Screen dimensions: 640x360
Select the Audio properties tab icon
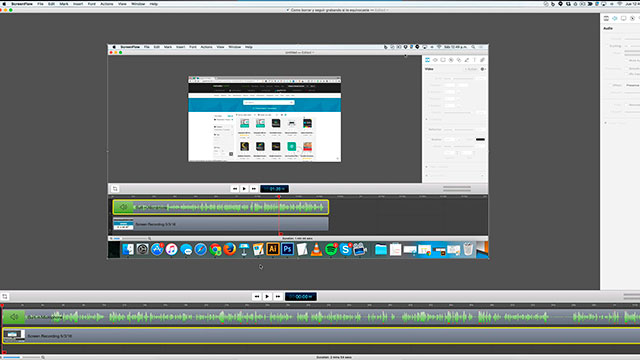click(615, 18)
